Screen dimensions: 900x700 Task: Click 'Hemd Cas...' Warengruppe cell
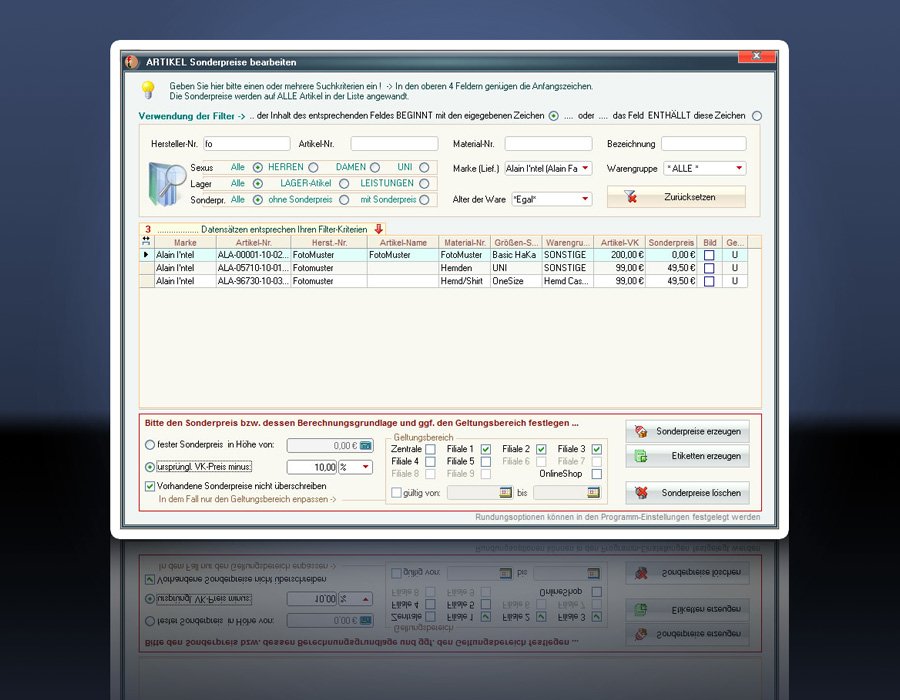(568, 281)
